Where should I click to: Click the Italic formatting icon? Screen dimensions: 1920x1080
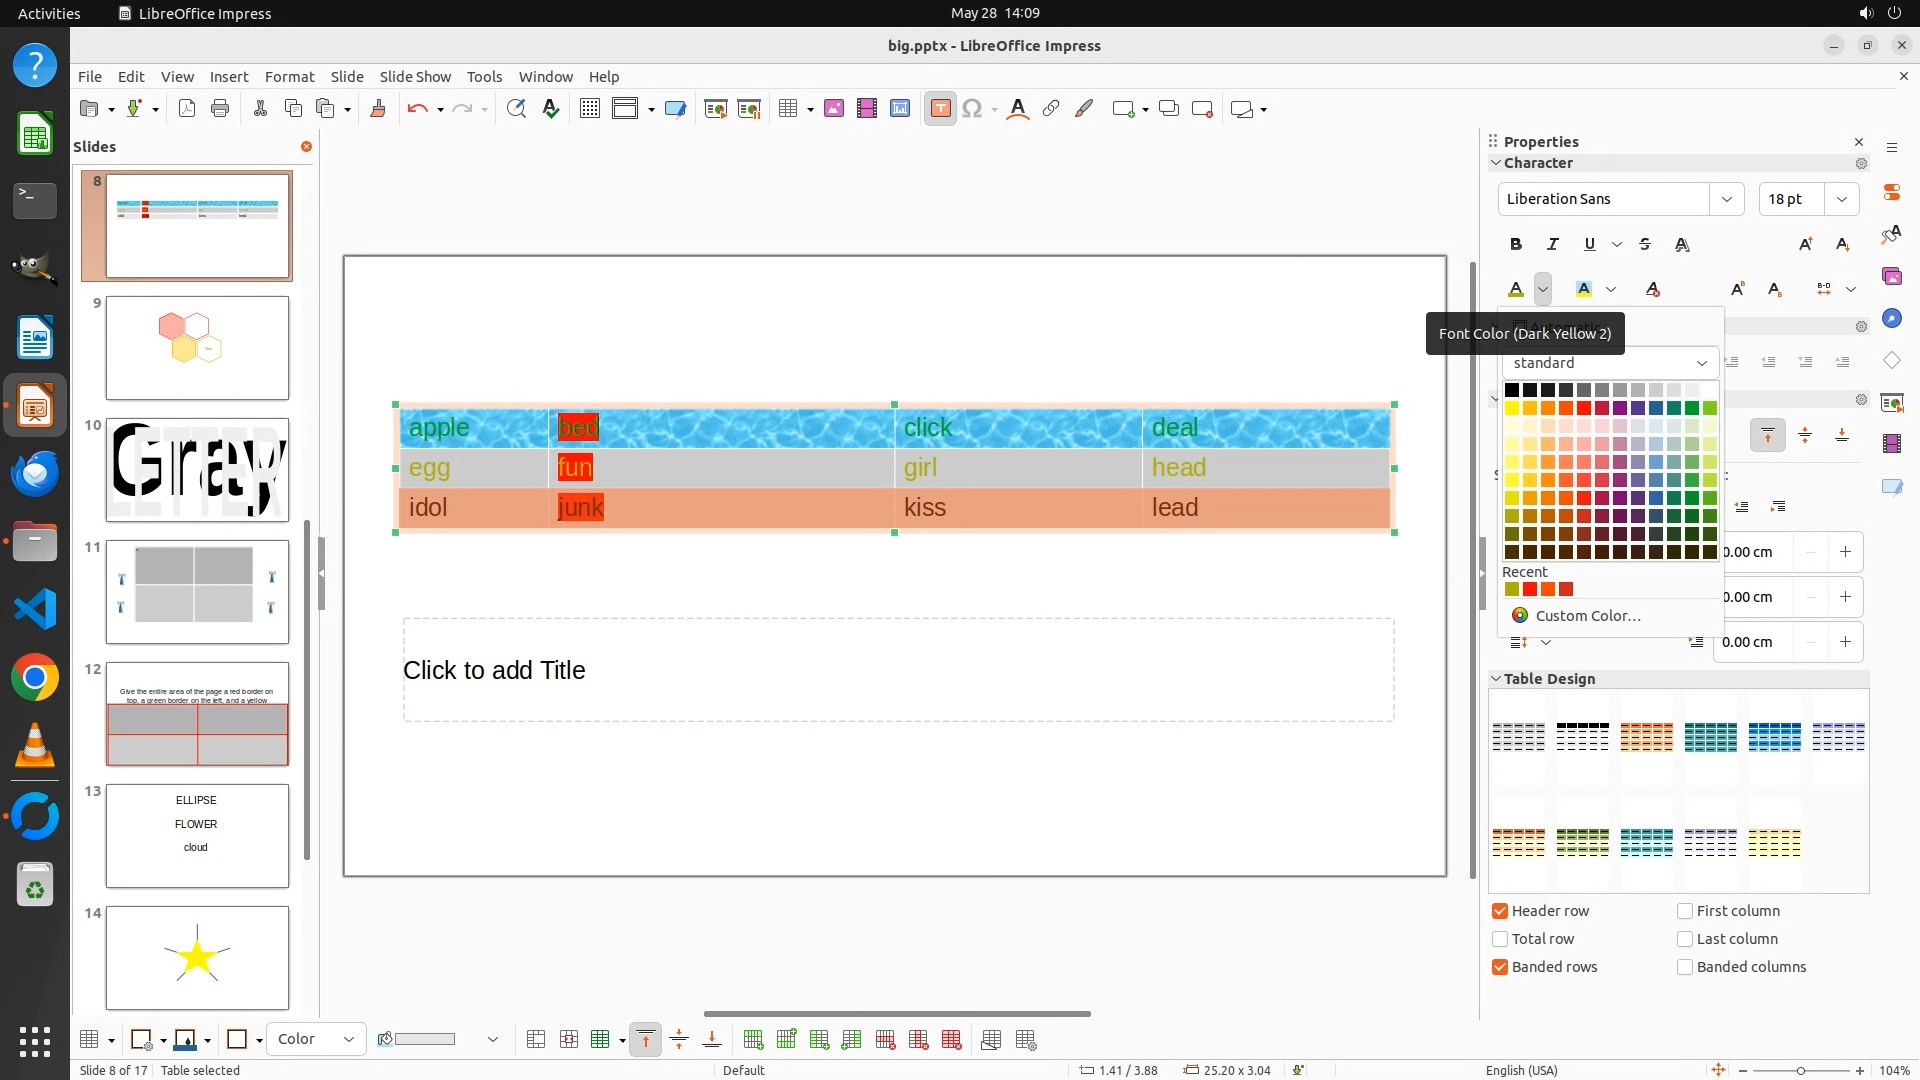pos(1553,244)
